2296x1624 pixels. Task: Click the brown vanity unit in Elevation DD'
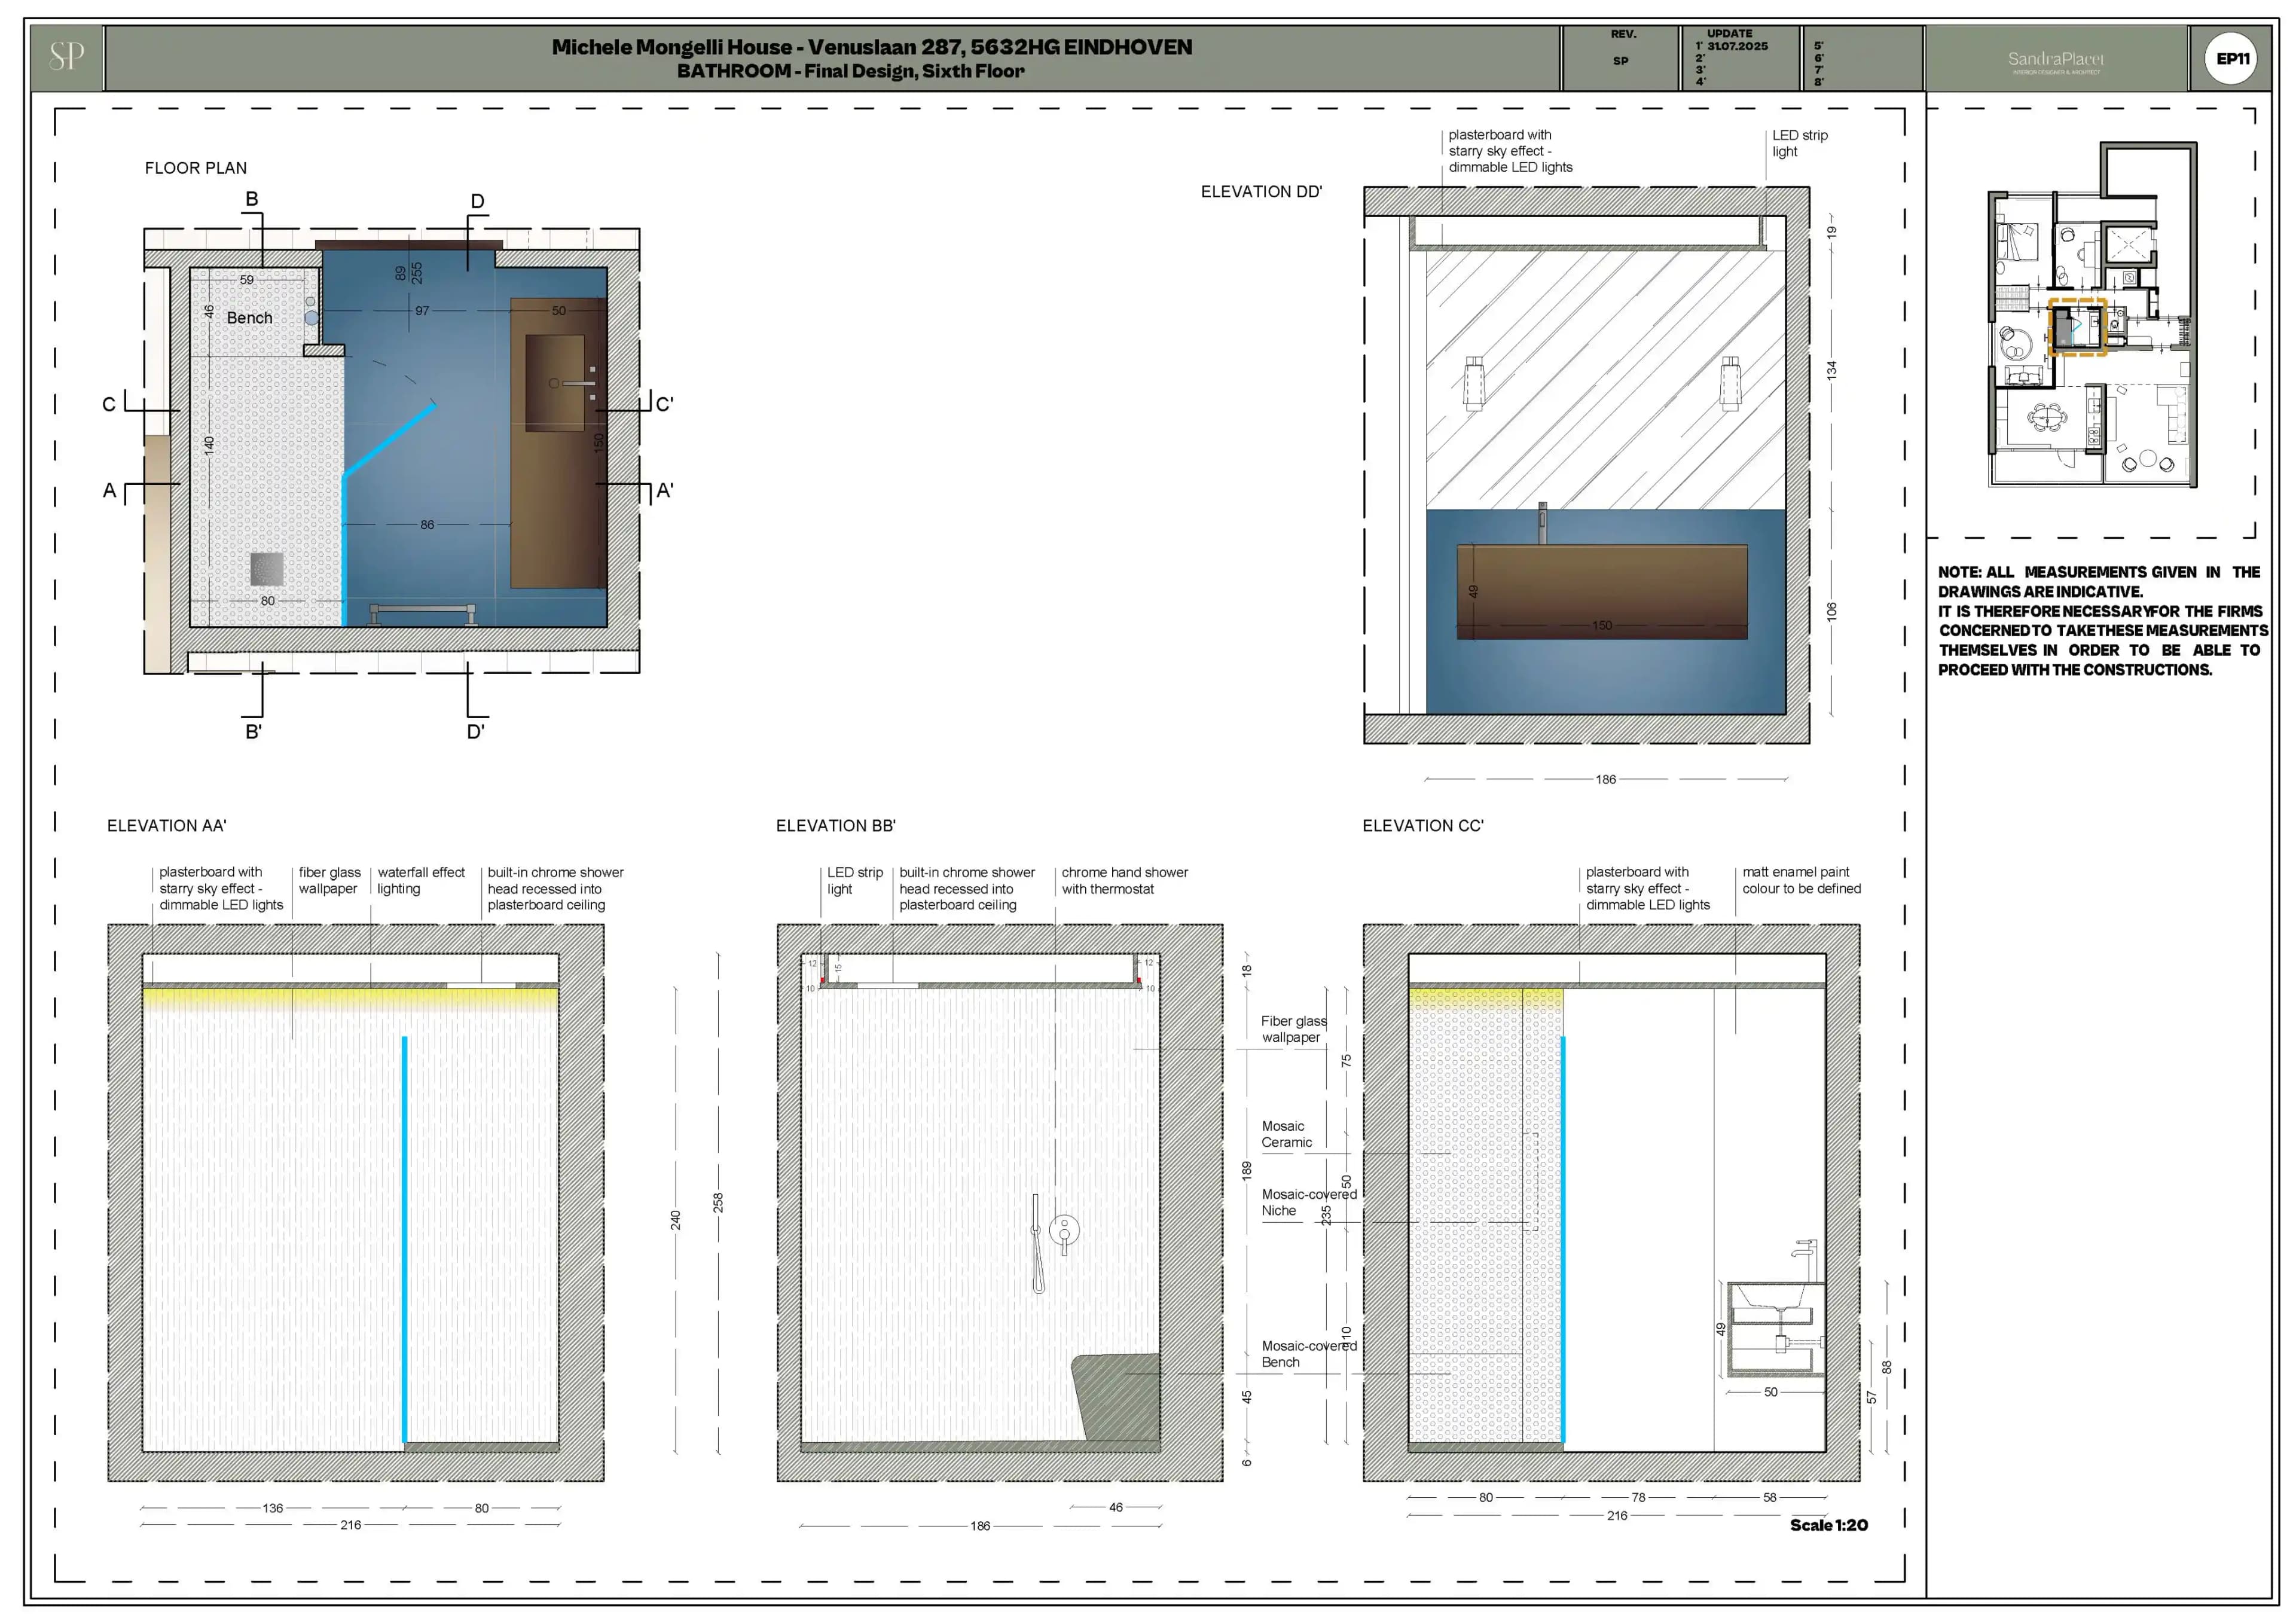[1602, 591]
